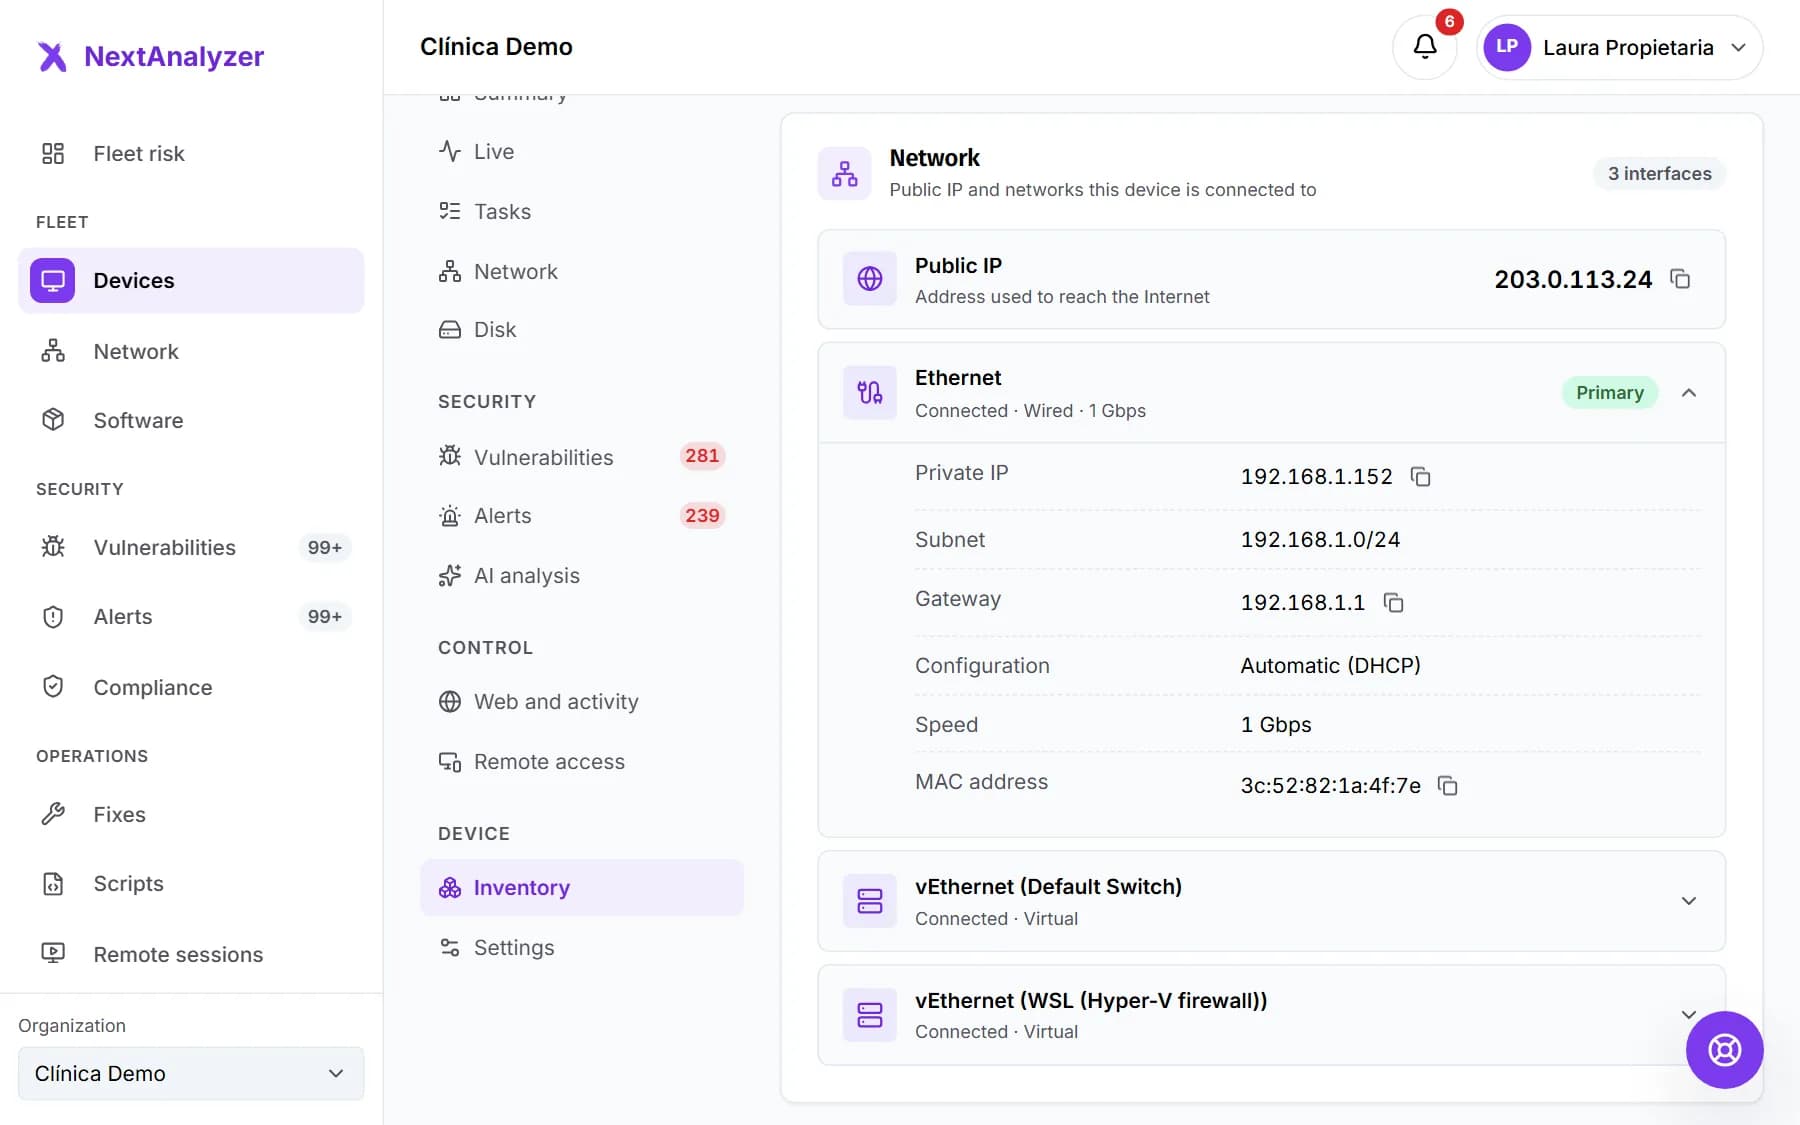The height and width of the screenshot is (1125, 1800).
Task: Click the Automatic (DHCP) configuration value
Action: point(1330,666)
